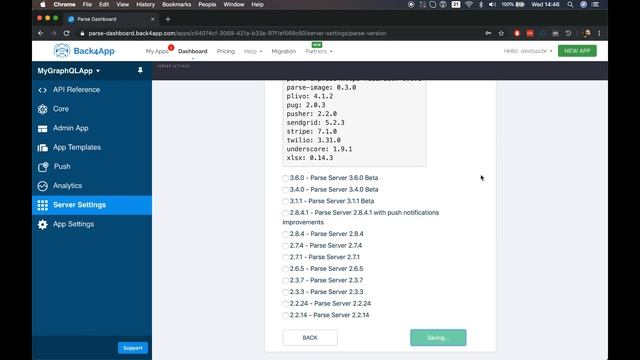Go to Dashboard navigation item
Viewport: 640px width, 360px height.
193,51
